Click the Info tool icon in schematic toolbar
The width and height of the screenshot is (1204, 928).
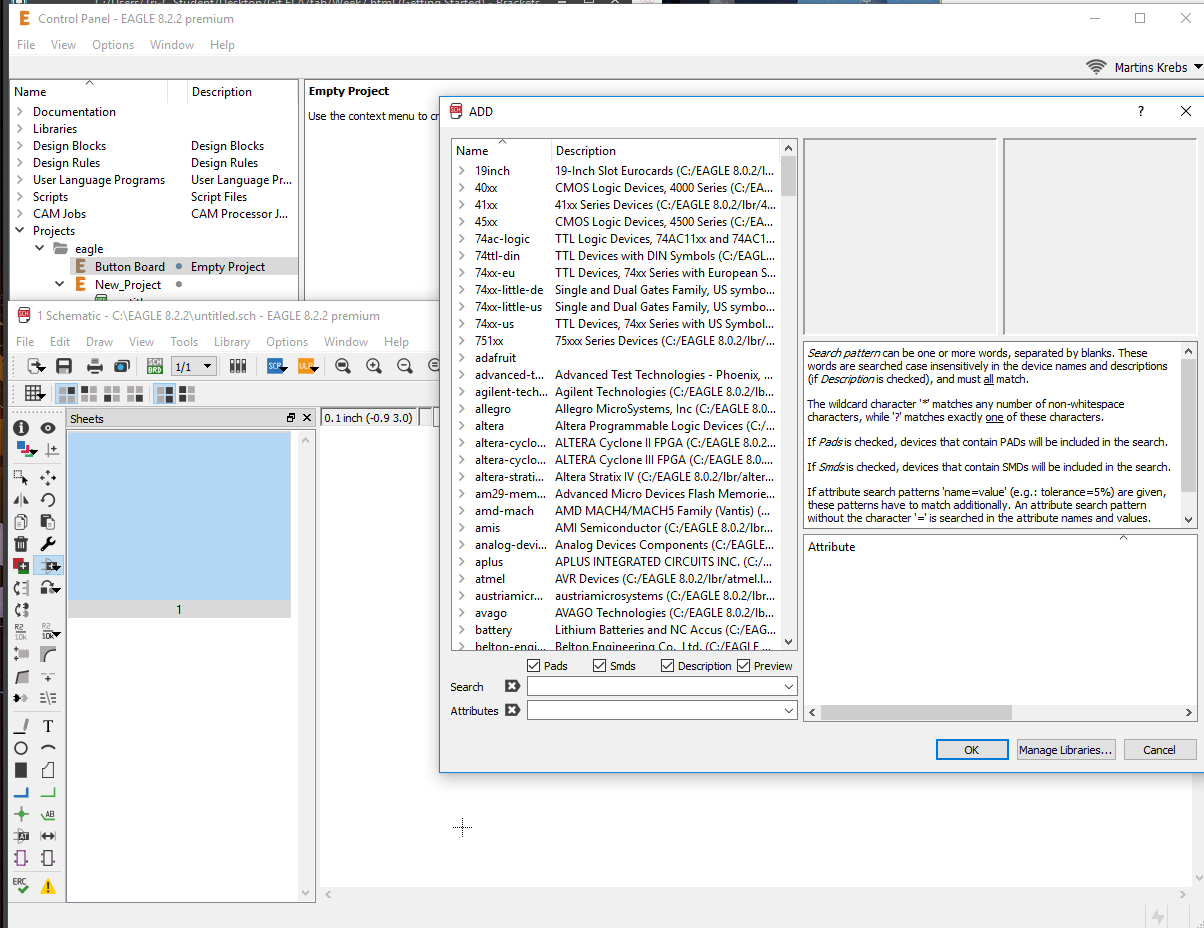(x=21, y=428)
